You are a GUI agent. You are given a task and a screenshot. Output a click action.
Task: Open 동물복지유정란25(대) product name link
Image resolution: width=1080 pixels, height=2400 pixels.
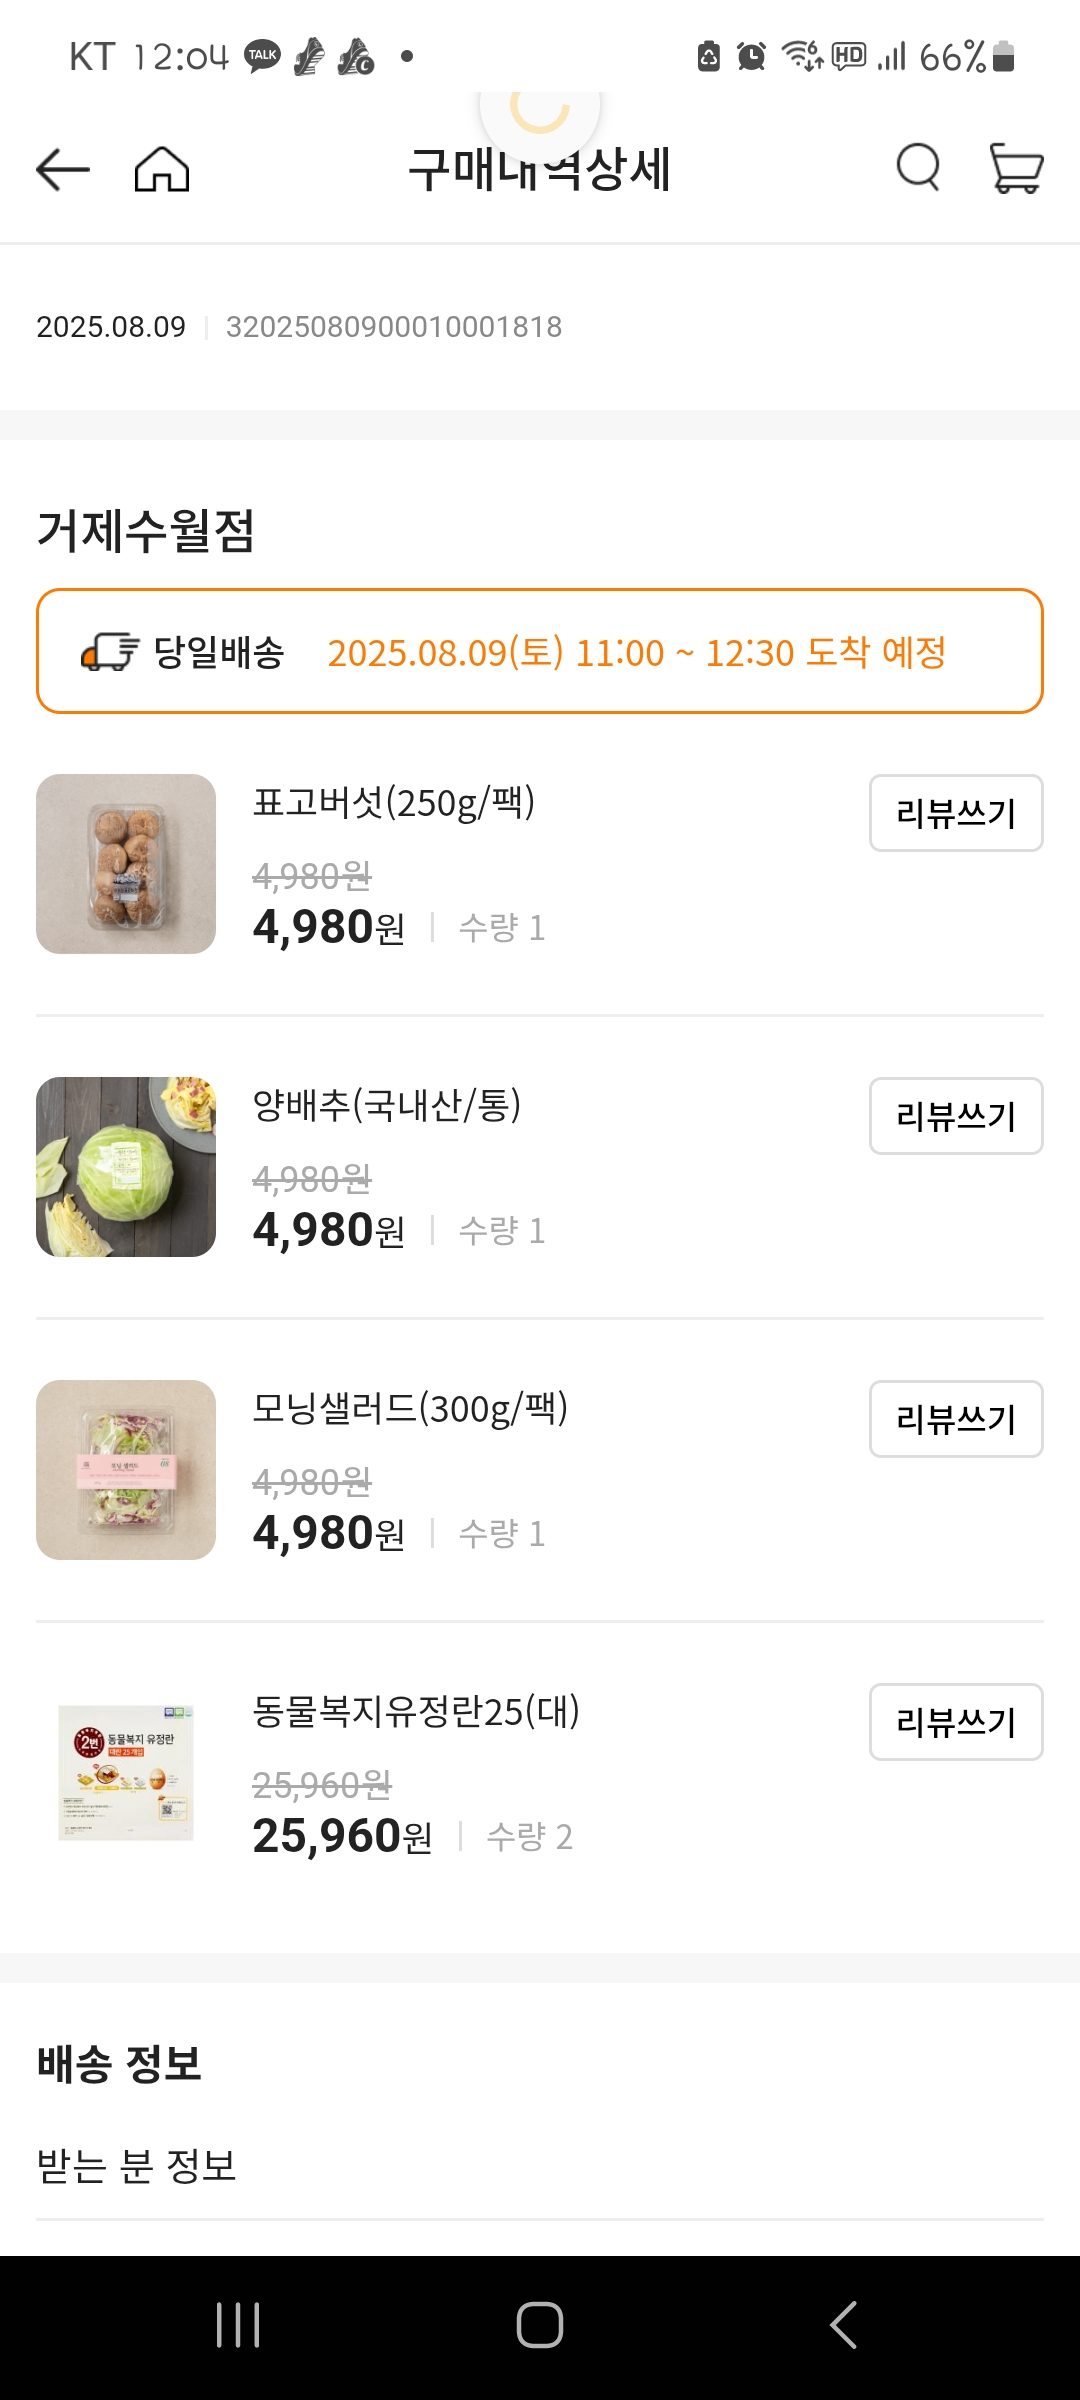pyautogui.click(x=416, y=1712)
